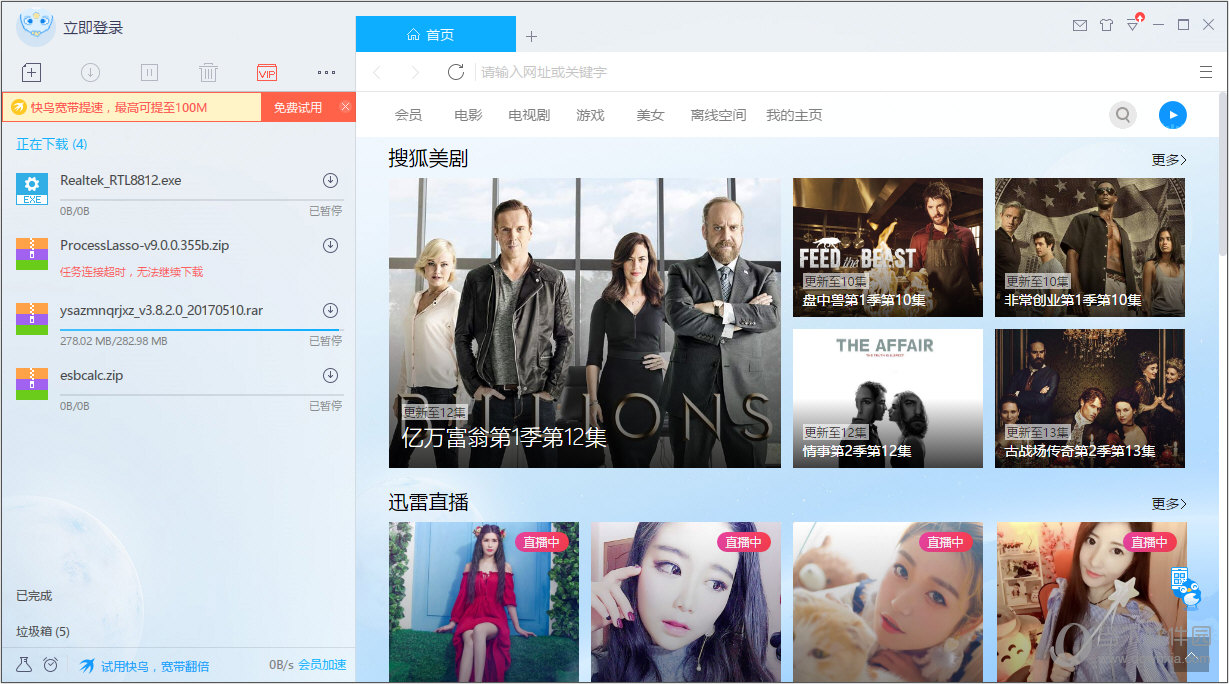Click the Xunlei bird avatar logo
The image size is (1229, 684).
[36, 27]
